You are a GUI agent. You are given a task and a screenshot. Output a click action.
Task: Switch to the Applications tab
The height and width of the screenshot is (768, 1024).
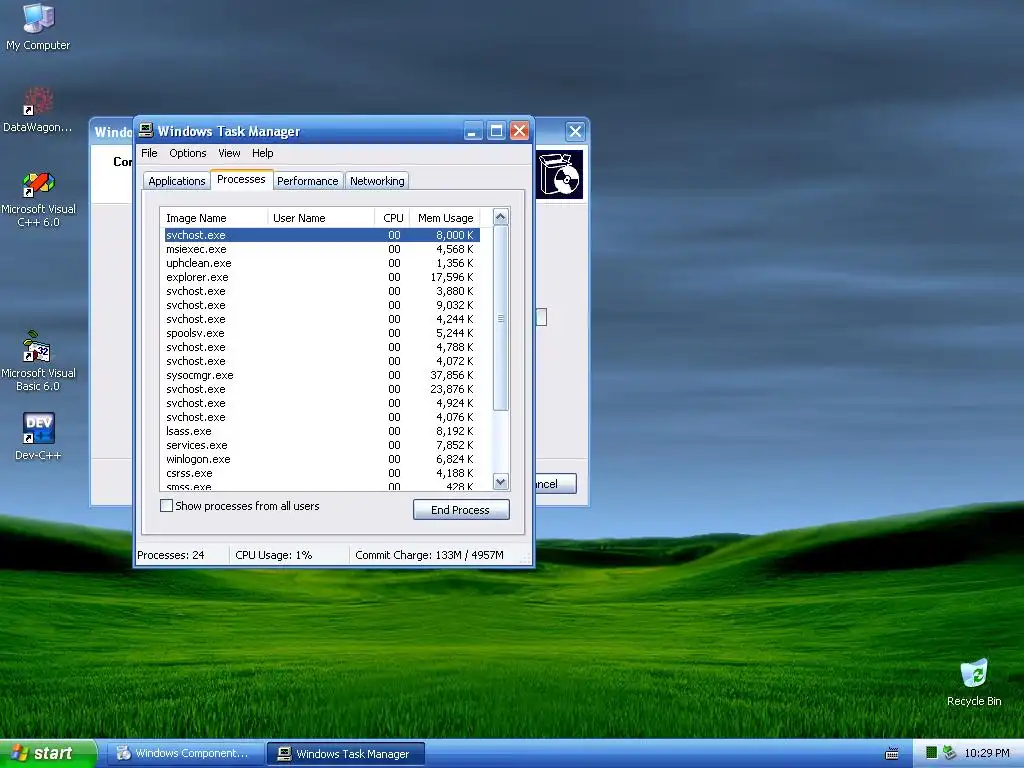tap(176, 181)
